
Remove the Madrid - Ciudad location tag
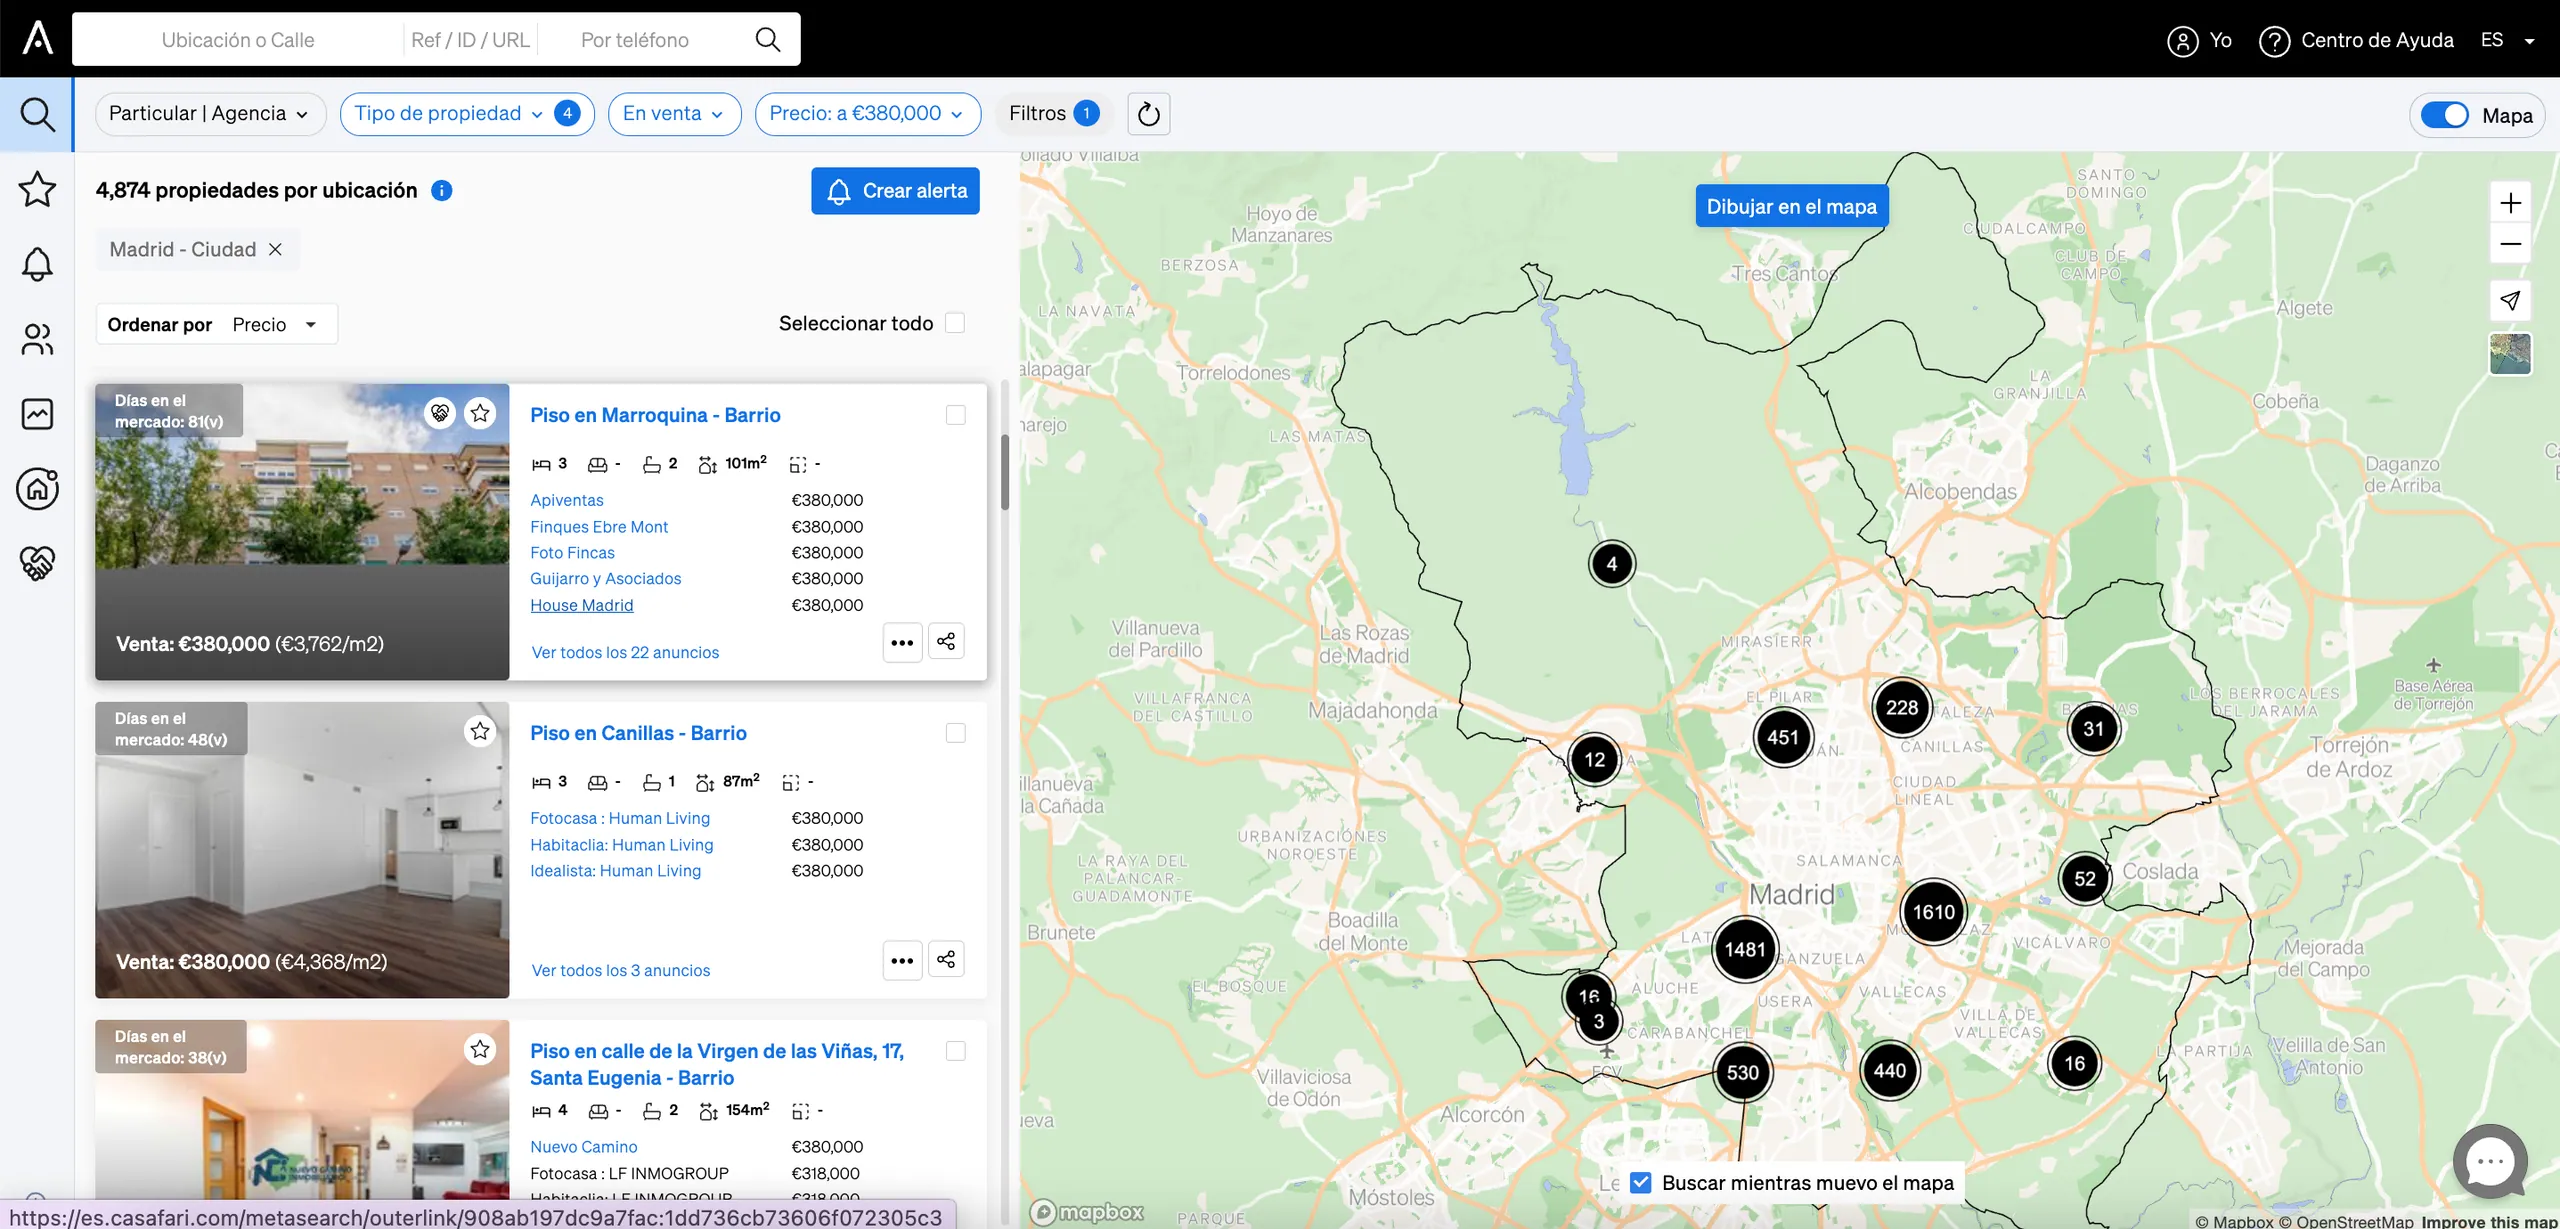click(x=275, y=250)
